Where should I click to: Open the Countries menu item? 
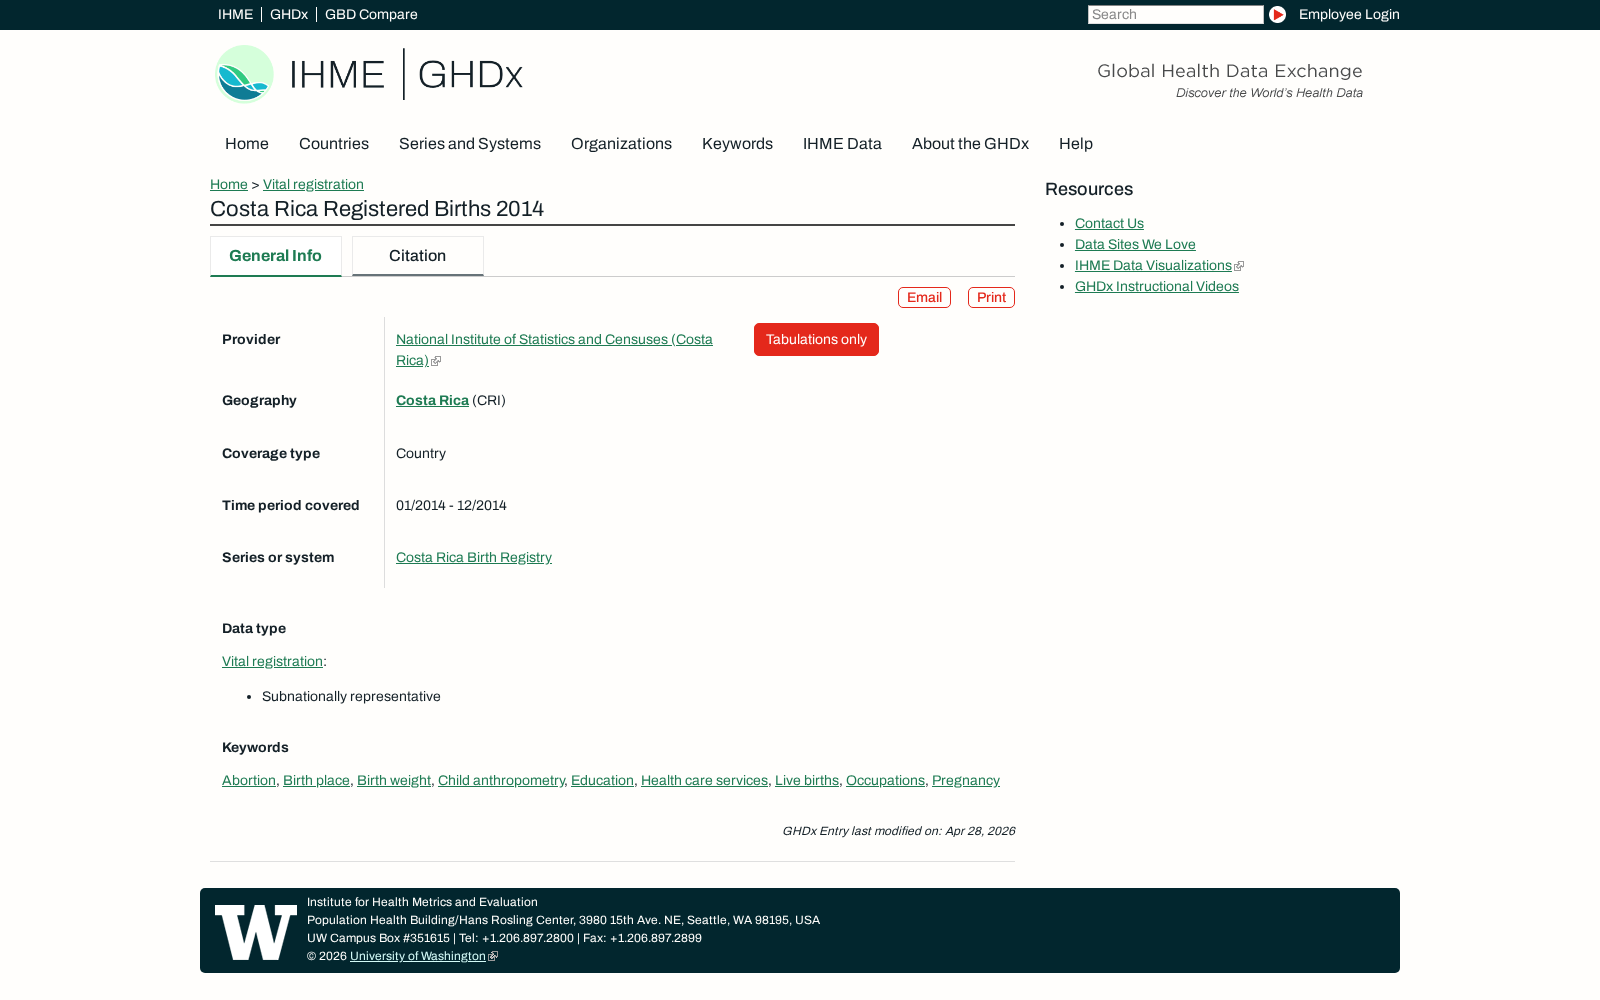pos(334,144)
